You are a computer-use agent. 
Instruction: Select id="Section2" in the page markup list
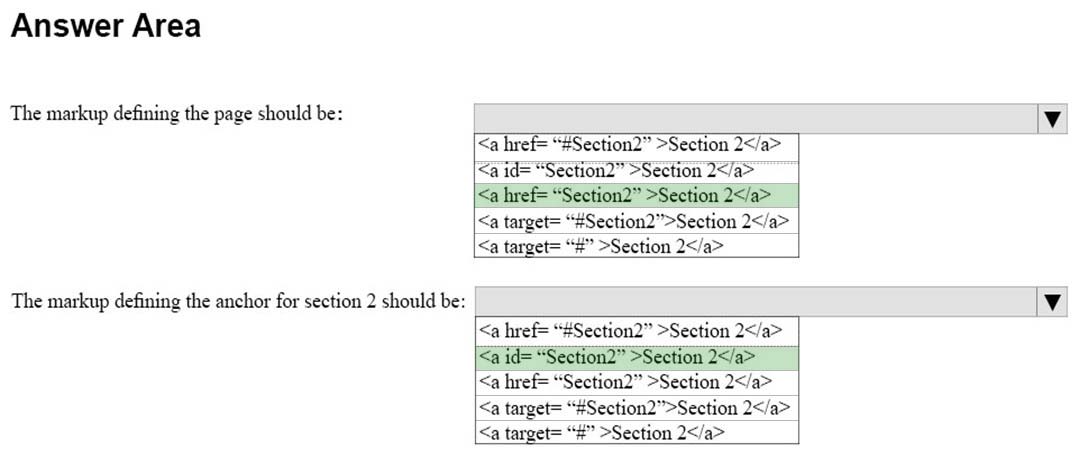pyautogui.click(x=637, y=171)
